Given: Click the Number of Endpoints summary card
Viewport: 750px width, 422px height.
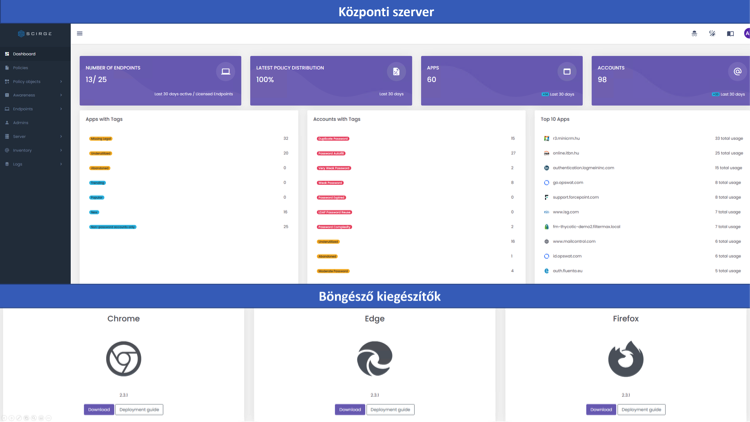Looking at the screenshot, I should (160, 80).
